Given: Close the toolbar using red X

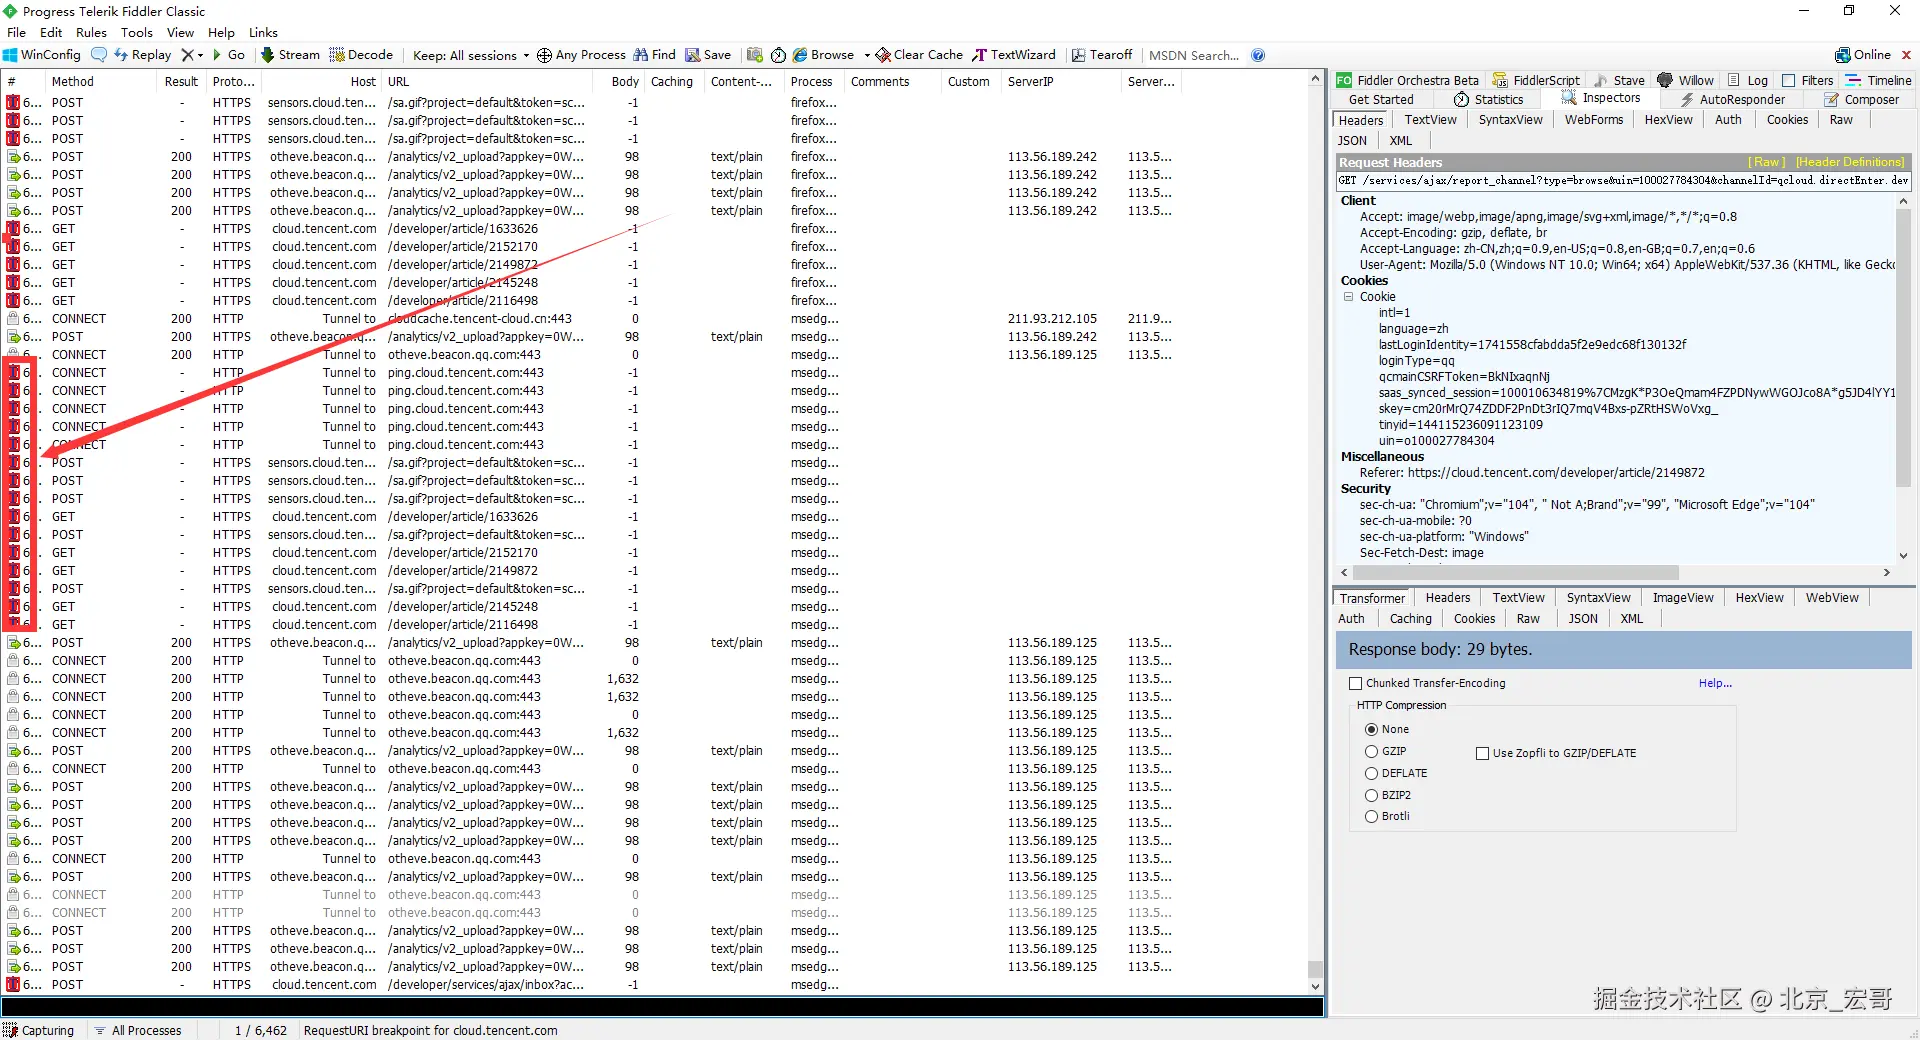Looking at the screenshot, I should point(1906,55).
